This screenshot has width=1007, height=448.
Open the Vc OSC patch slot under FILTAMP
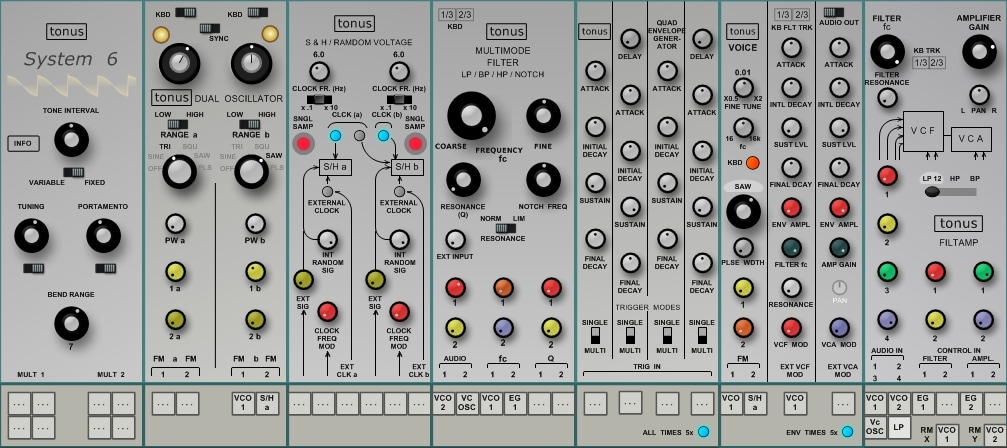[x=875, y=427]
